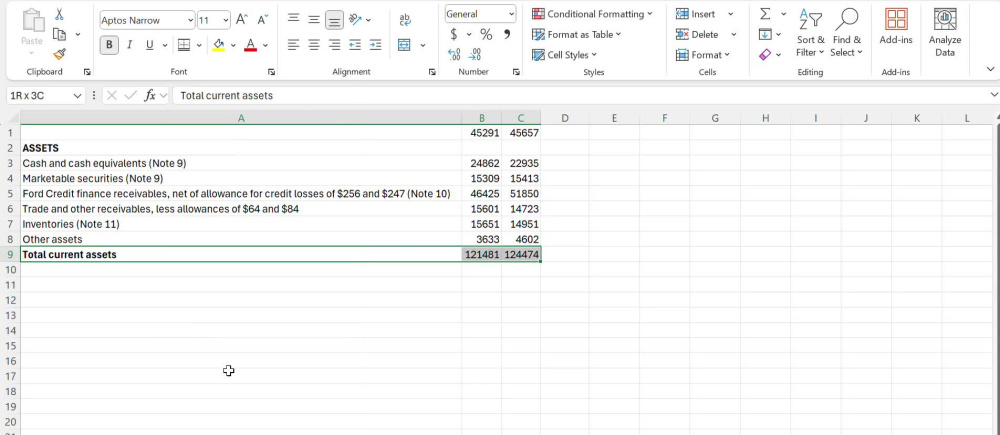Click the Clear eraser icon
The height and width of the screenshot is (435, 1000).
(765, 55)
